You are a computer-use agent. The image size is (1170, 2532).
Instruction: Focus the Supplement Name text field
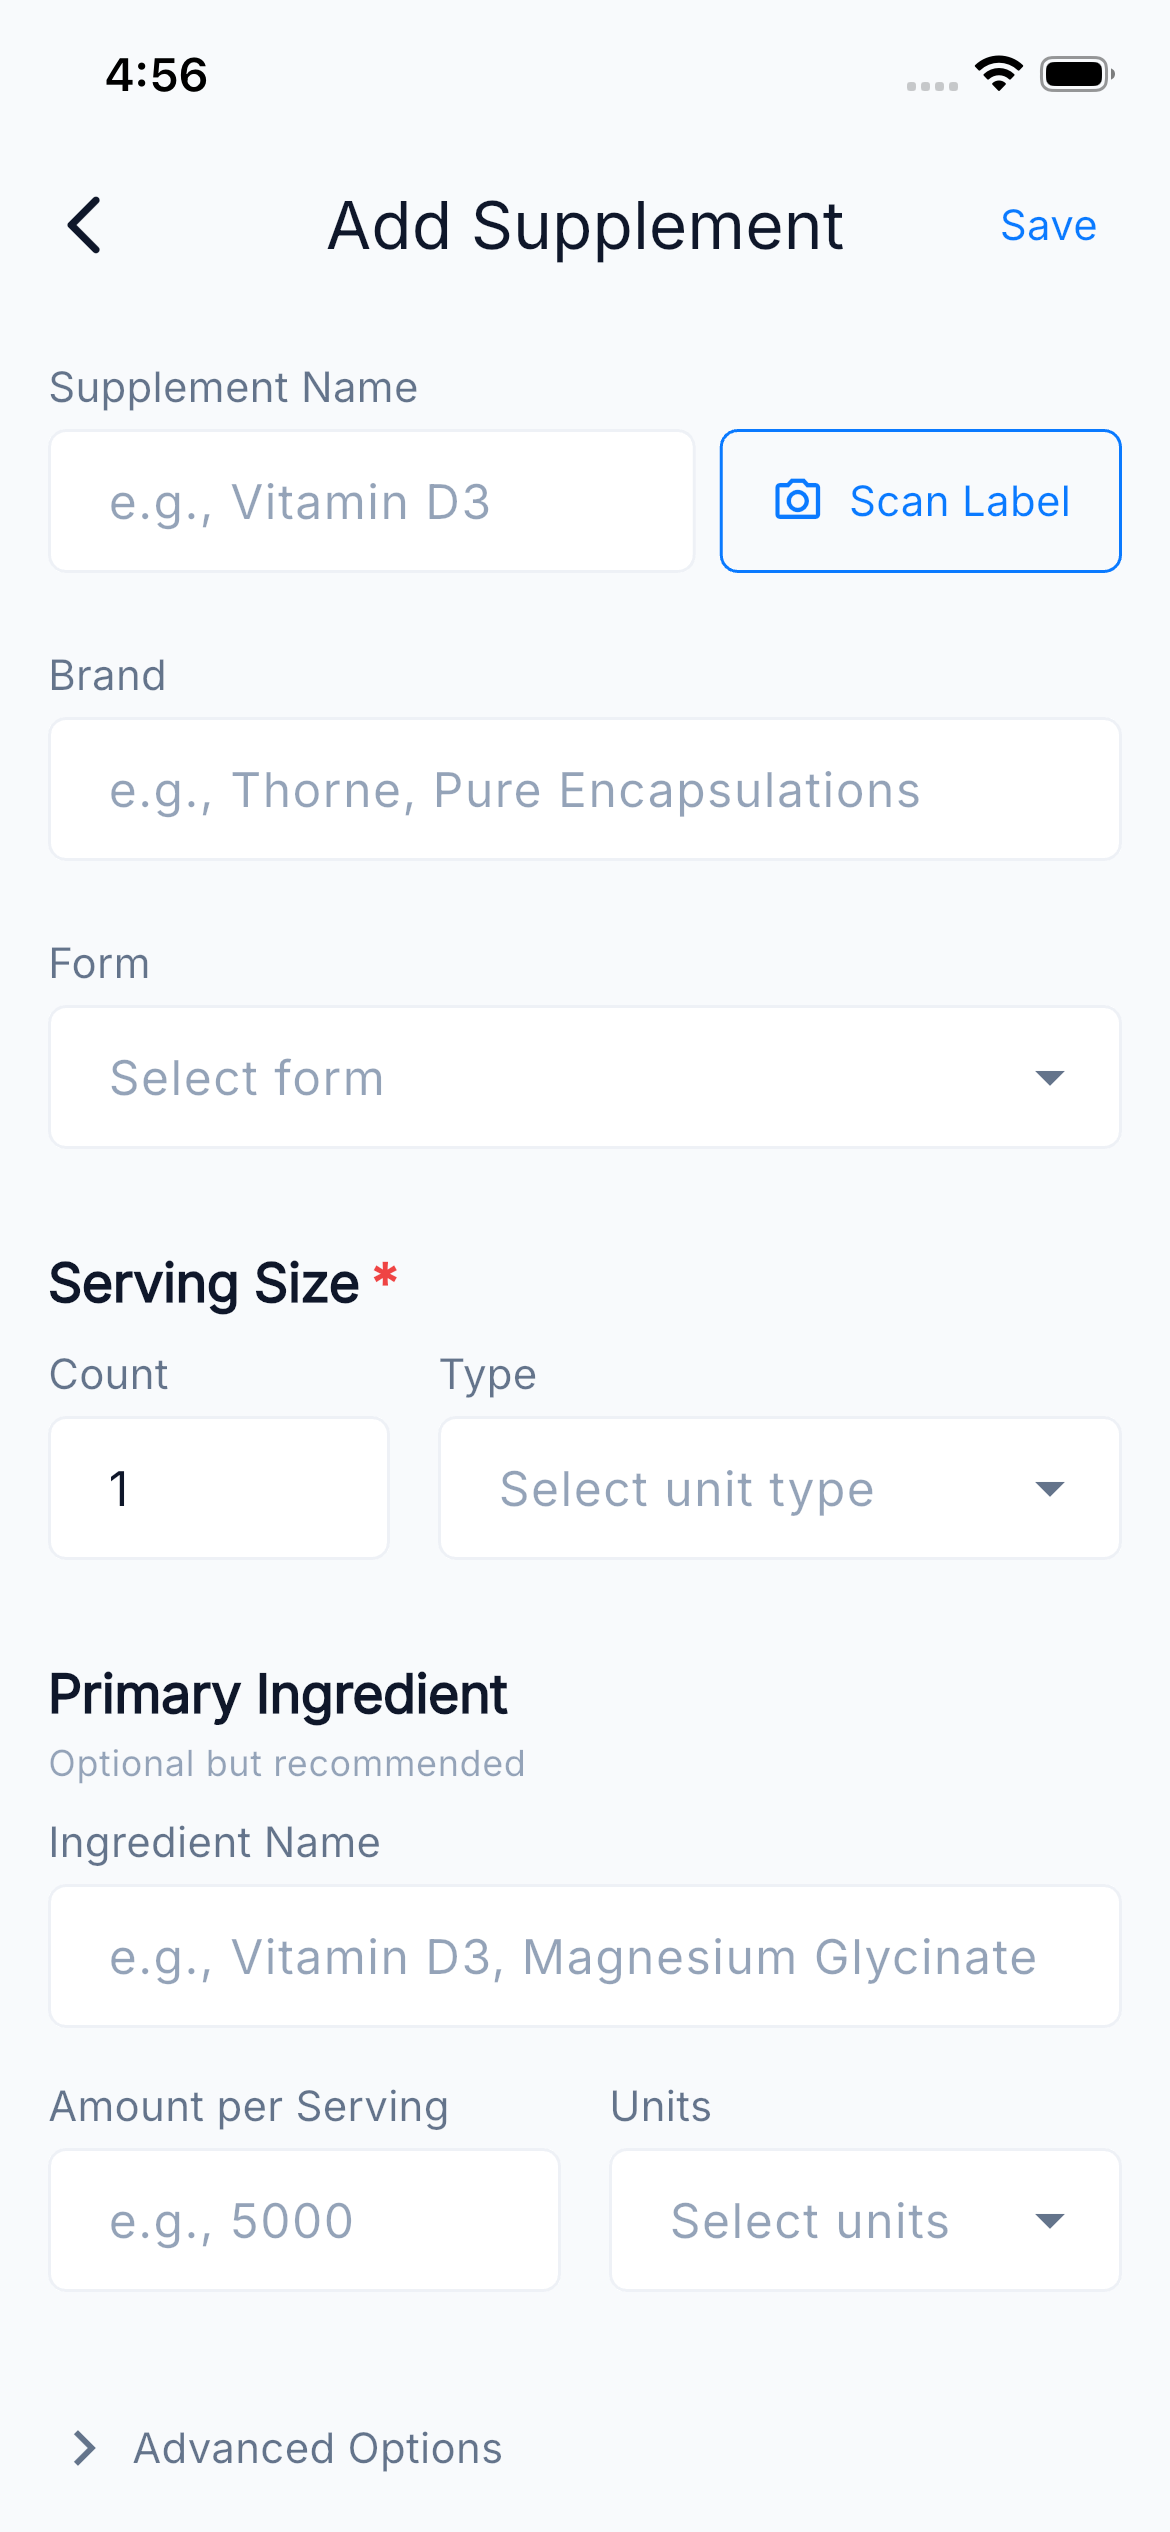371,500
